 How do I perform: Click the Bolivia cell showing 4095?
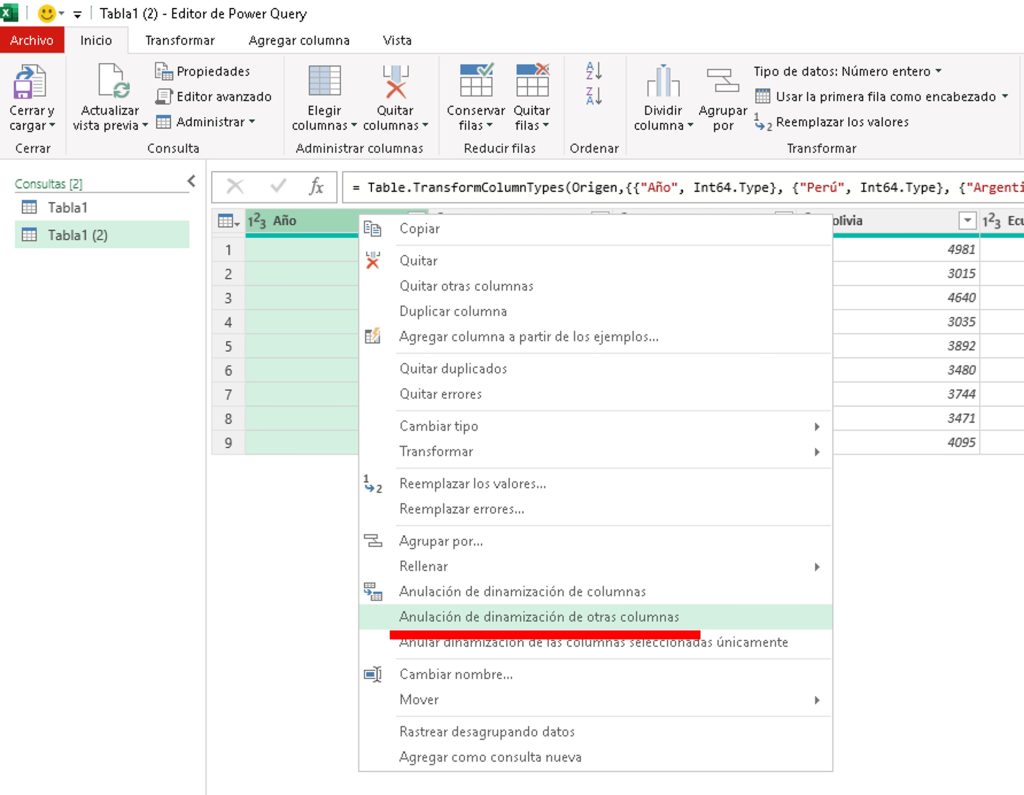[906, 442]
